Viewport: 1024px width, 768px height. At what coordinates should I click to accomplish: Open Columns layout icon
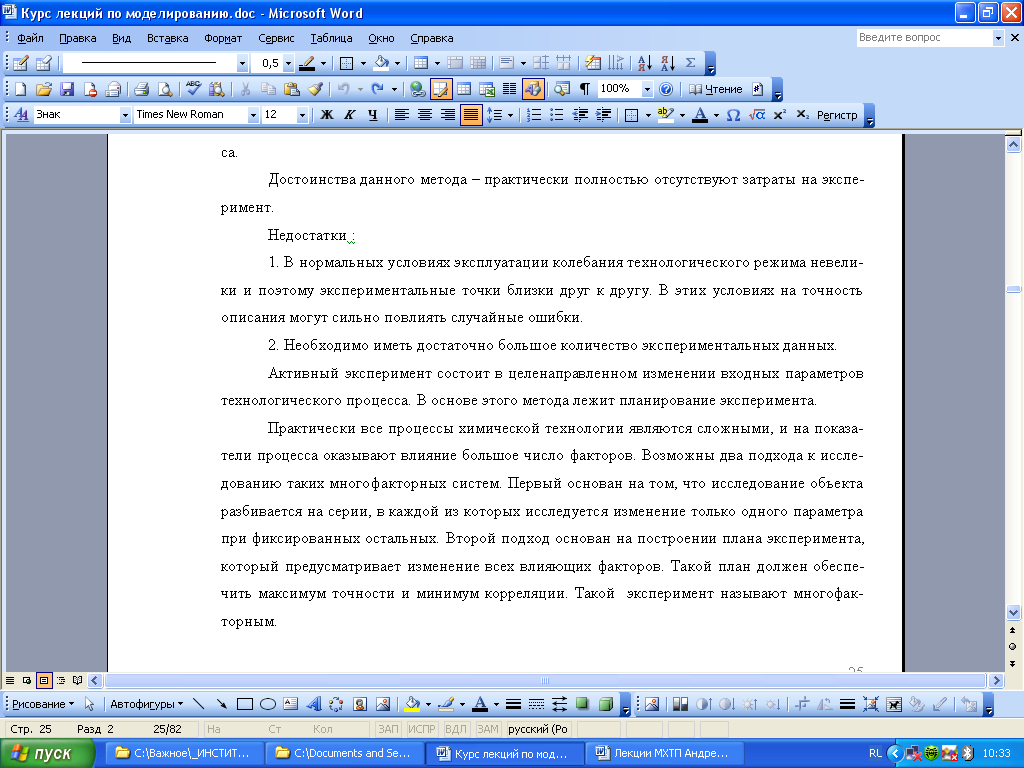point(510,89)
